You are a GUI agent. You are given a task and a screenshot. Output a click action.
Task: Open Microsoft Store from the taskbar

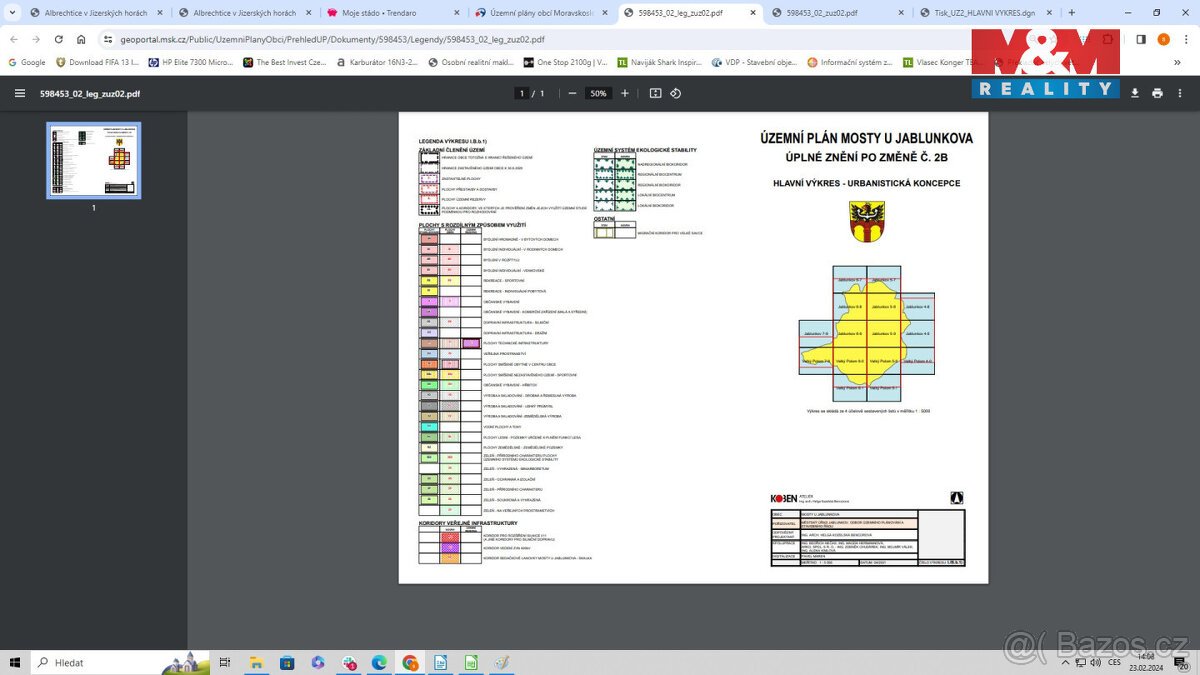point(287,662)
